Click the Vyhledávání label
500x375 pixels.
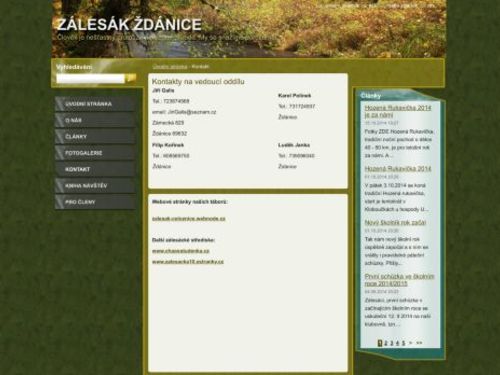pyautogui.click(x=74, y=67)
